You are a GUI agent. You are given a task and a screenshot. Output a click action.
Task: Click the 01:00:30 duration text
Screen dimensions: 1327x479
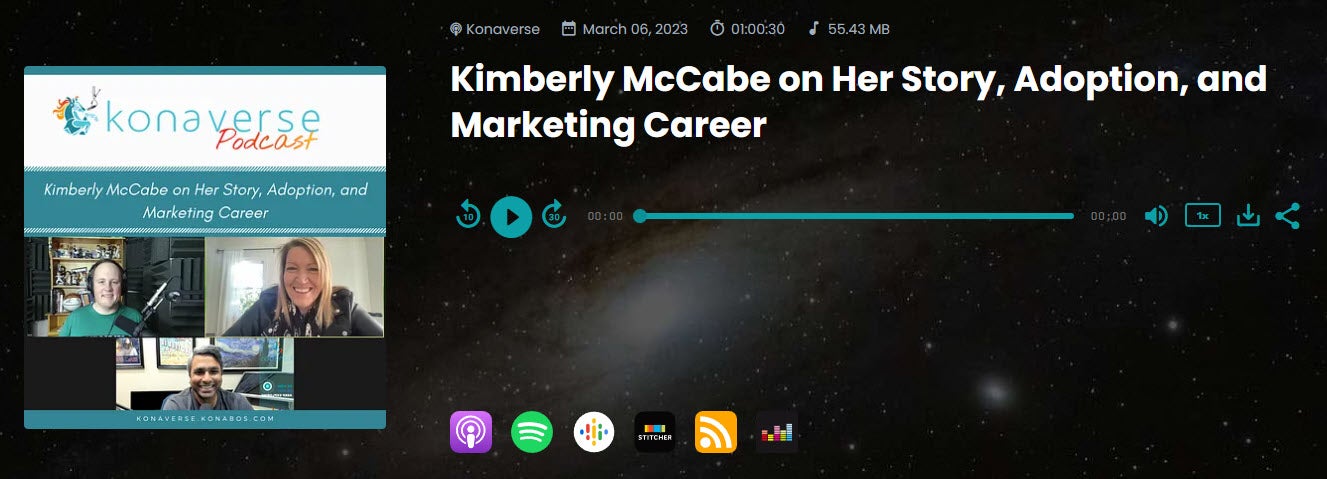[760, 29]
